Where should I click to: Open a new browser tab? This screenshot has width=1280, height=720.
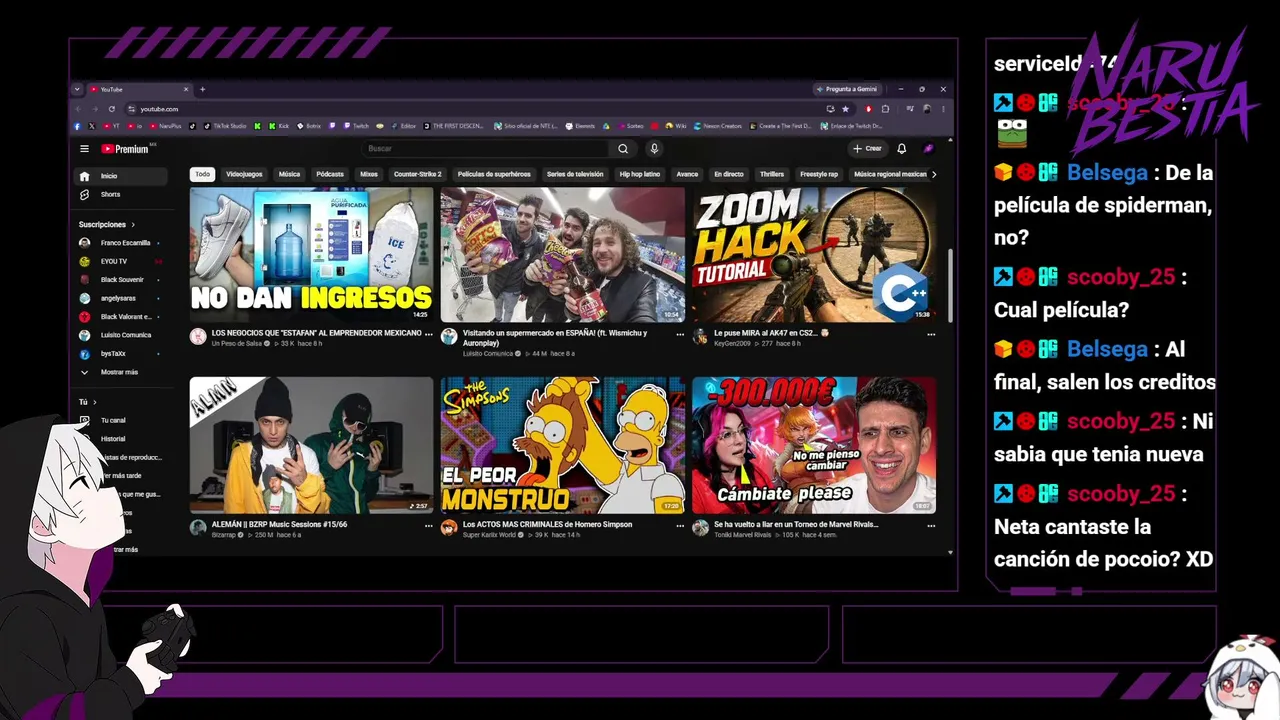(x=202, y=89)
